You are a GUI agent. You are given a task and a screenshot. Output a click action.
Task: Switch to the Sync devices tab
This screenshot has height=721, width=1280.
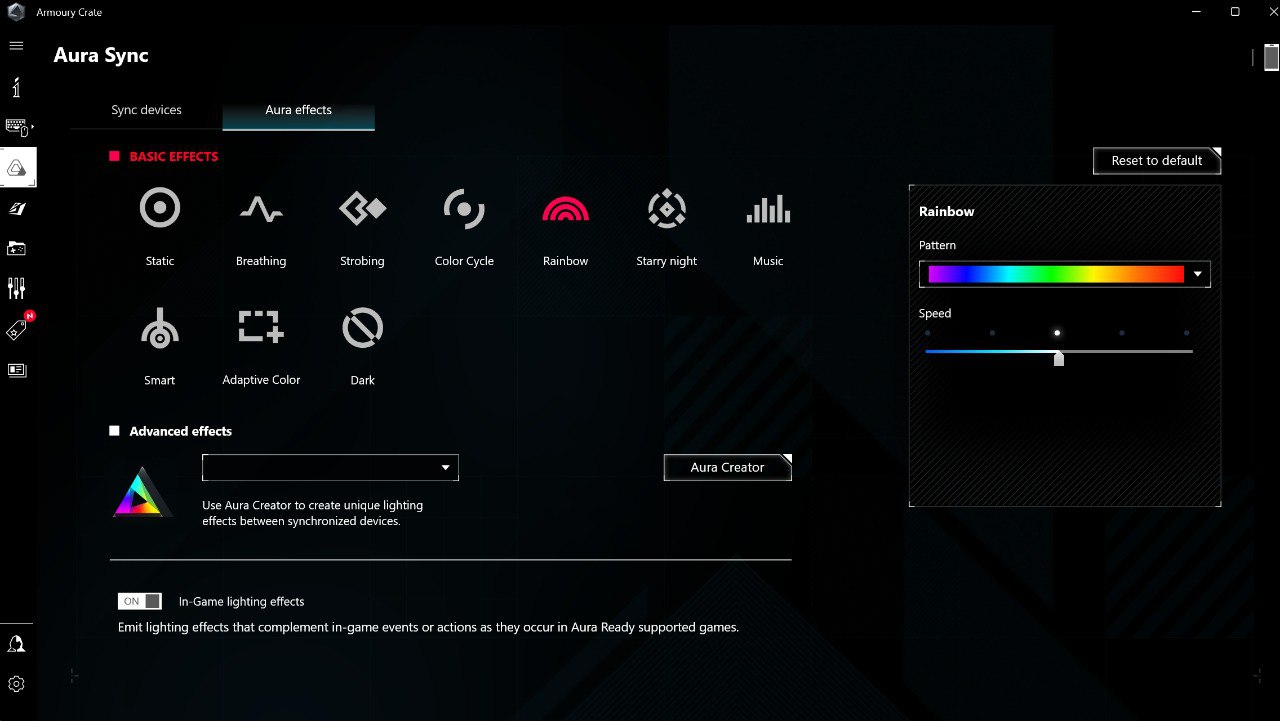pos(146,110)
